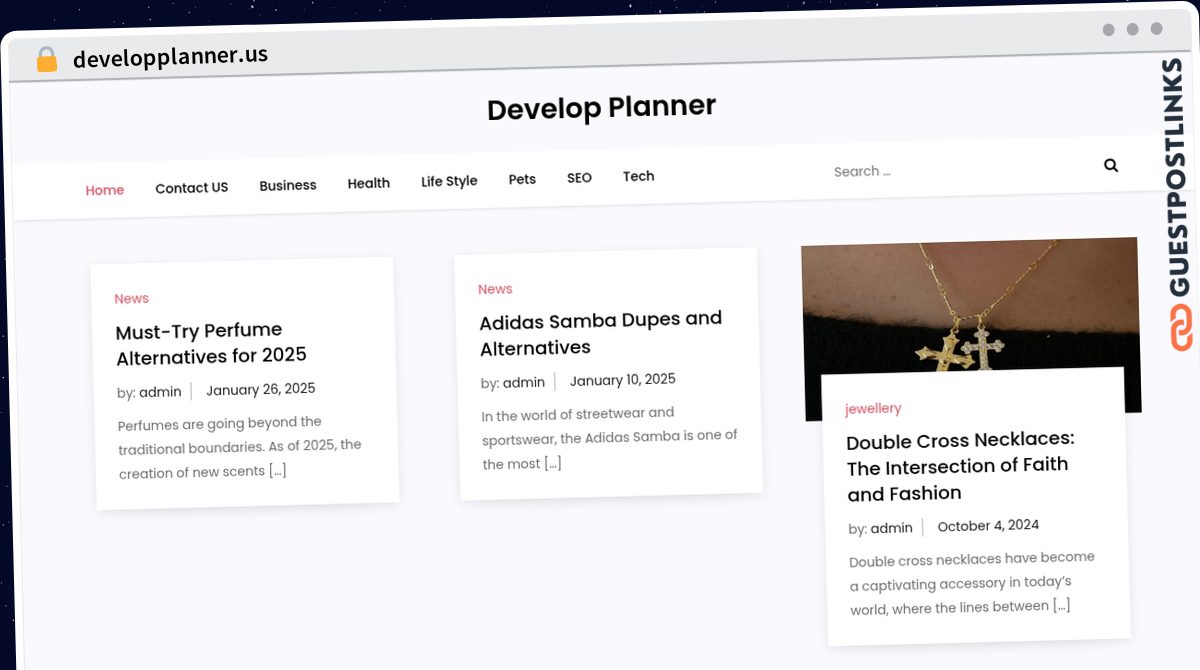
Task: Open the Adidas Samba Dupes article
Action: click(601, 333)
